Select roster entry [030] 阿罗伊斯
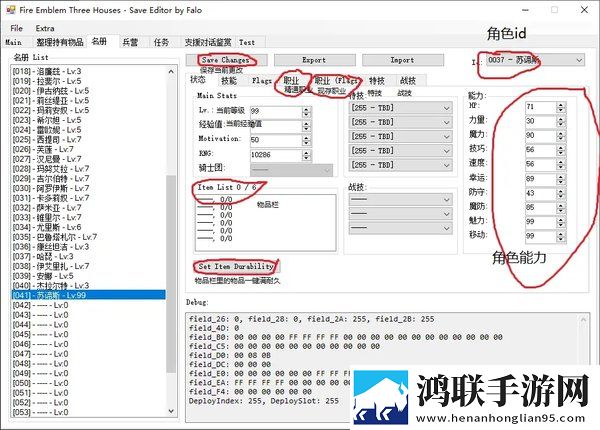Viewport: 600px width, 430px height. (x=89, y=188)
